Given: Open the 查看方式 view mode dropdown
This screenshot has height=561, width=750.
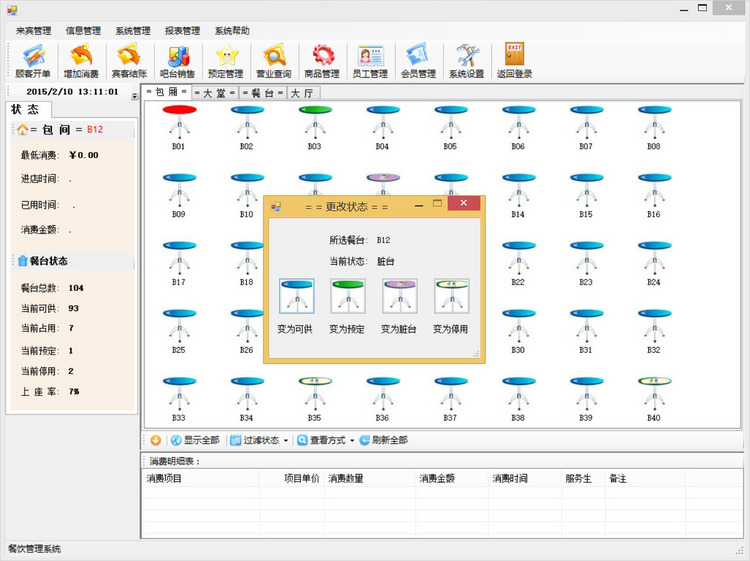Looking at the screenshot, I should pyautogui.click(x=326, y=440).
